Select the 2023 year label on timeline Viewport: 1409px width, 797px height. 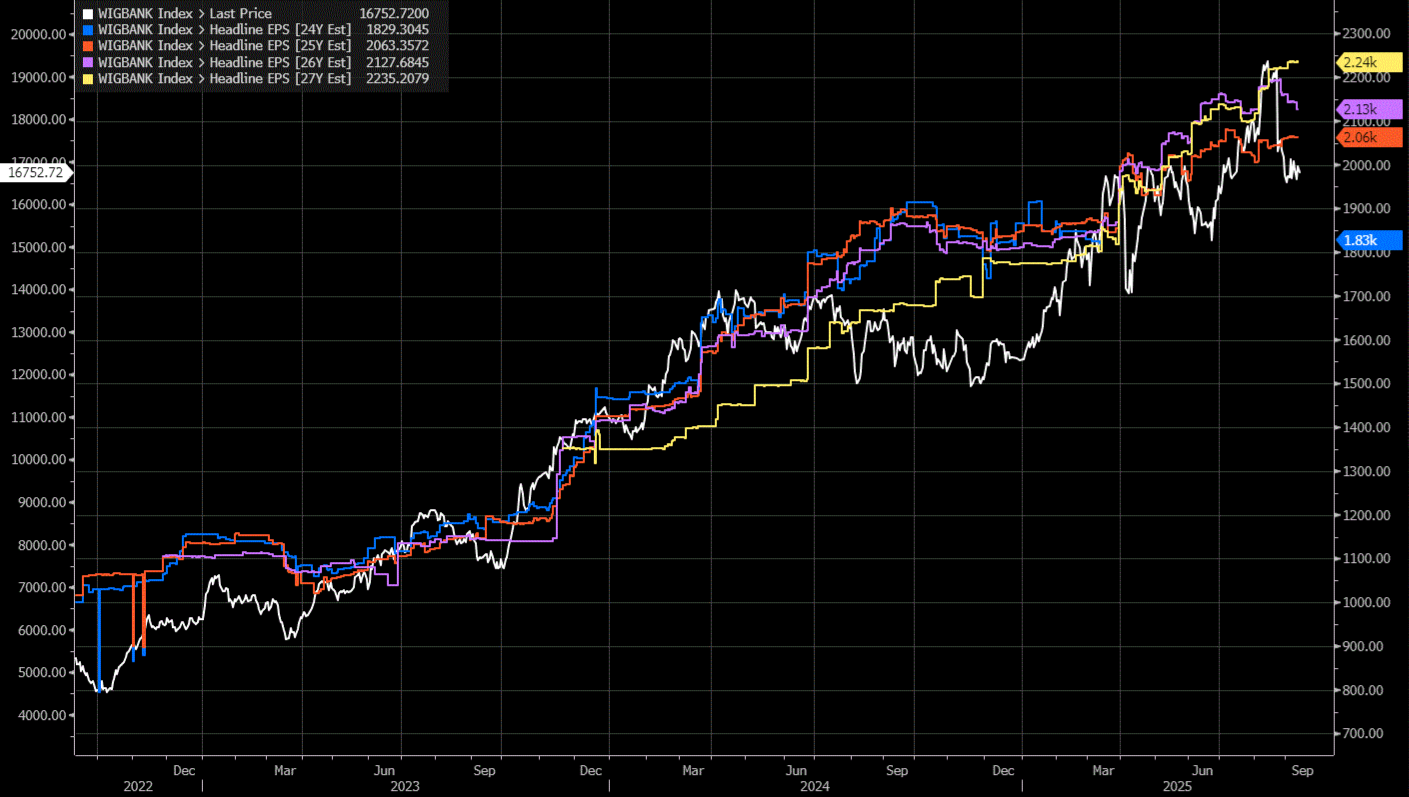coord(405,786)
